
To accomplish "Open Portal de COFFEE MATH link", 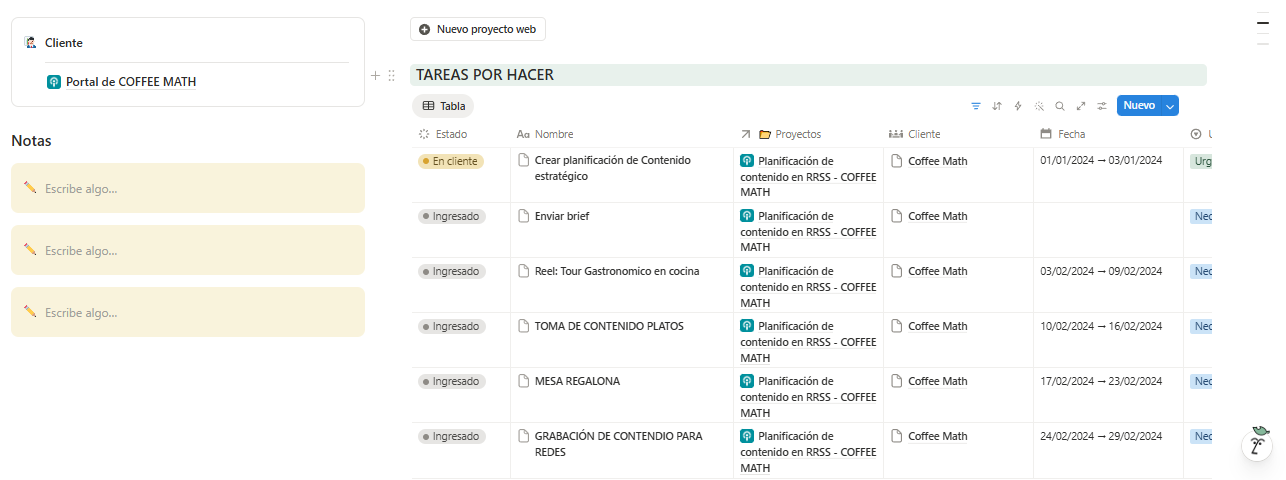I will pyautogui.click(x=131, y=82).
